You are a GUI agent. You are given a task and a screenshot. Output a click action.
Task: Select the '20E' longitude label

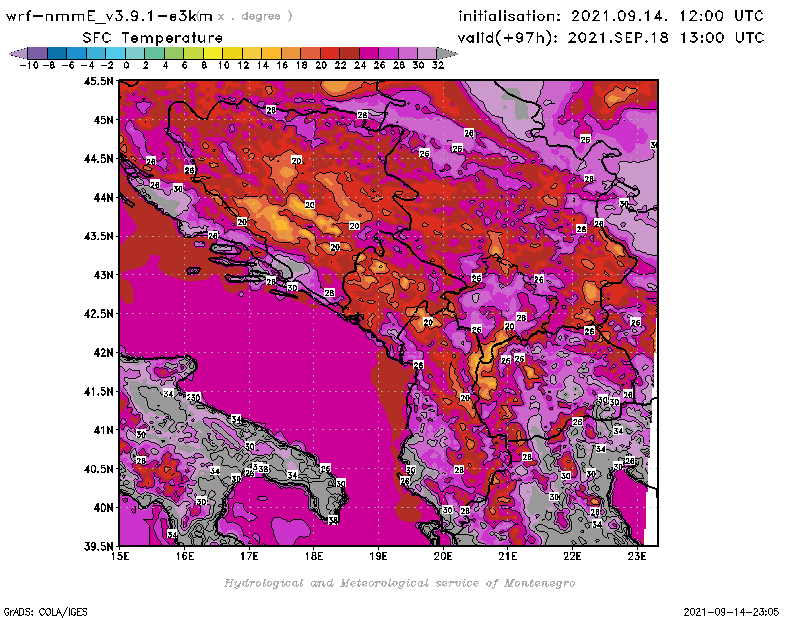443,556
